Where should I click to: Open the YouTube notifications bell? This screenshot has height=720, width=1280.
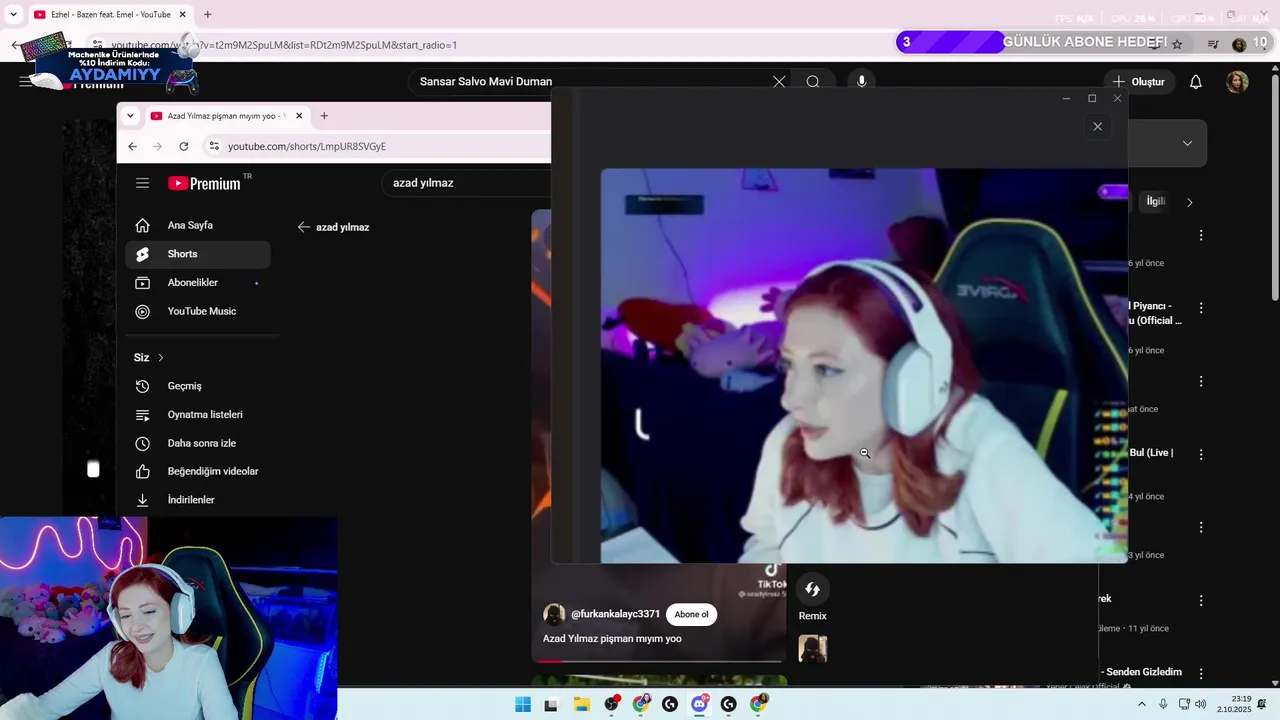tap(1196, 82)
